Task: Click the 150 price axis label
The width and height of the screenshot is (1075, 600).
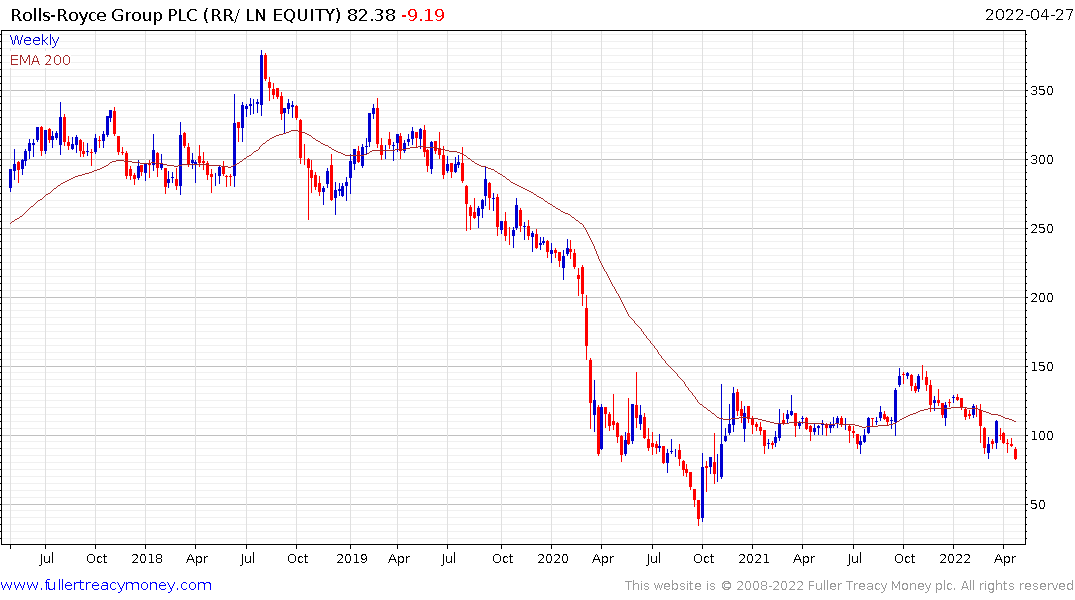Action: 1042,367
